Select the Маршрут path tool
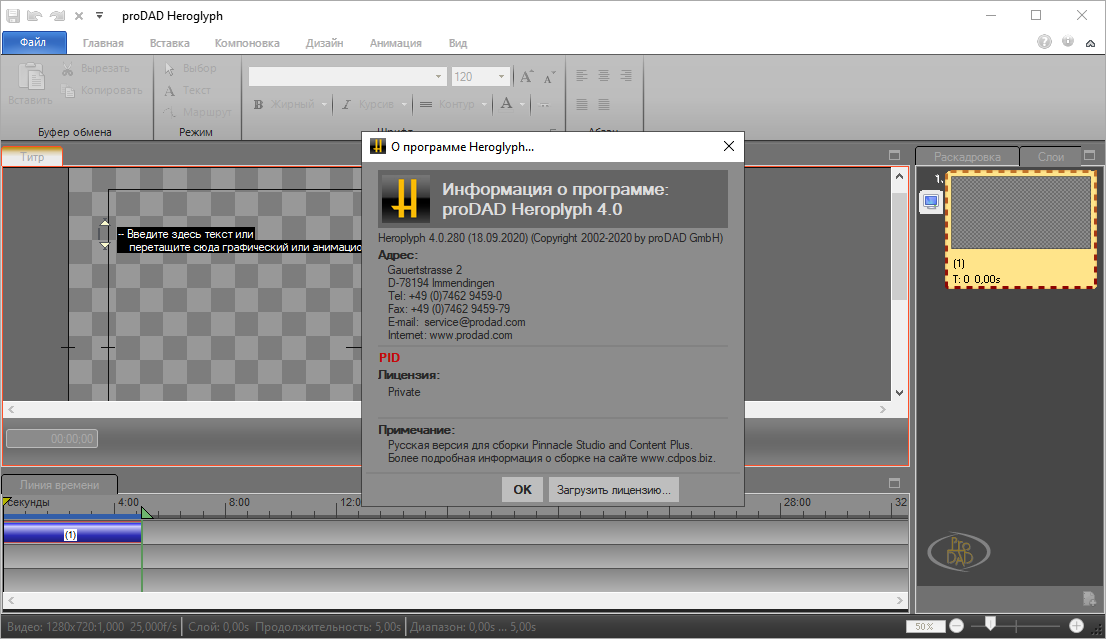 click(x=197, y=112)
